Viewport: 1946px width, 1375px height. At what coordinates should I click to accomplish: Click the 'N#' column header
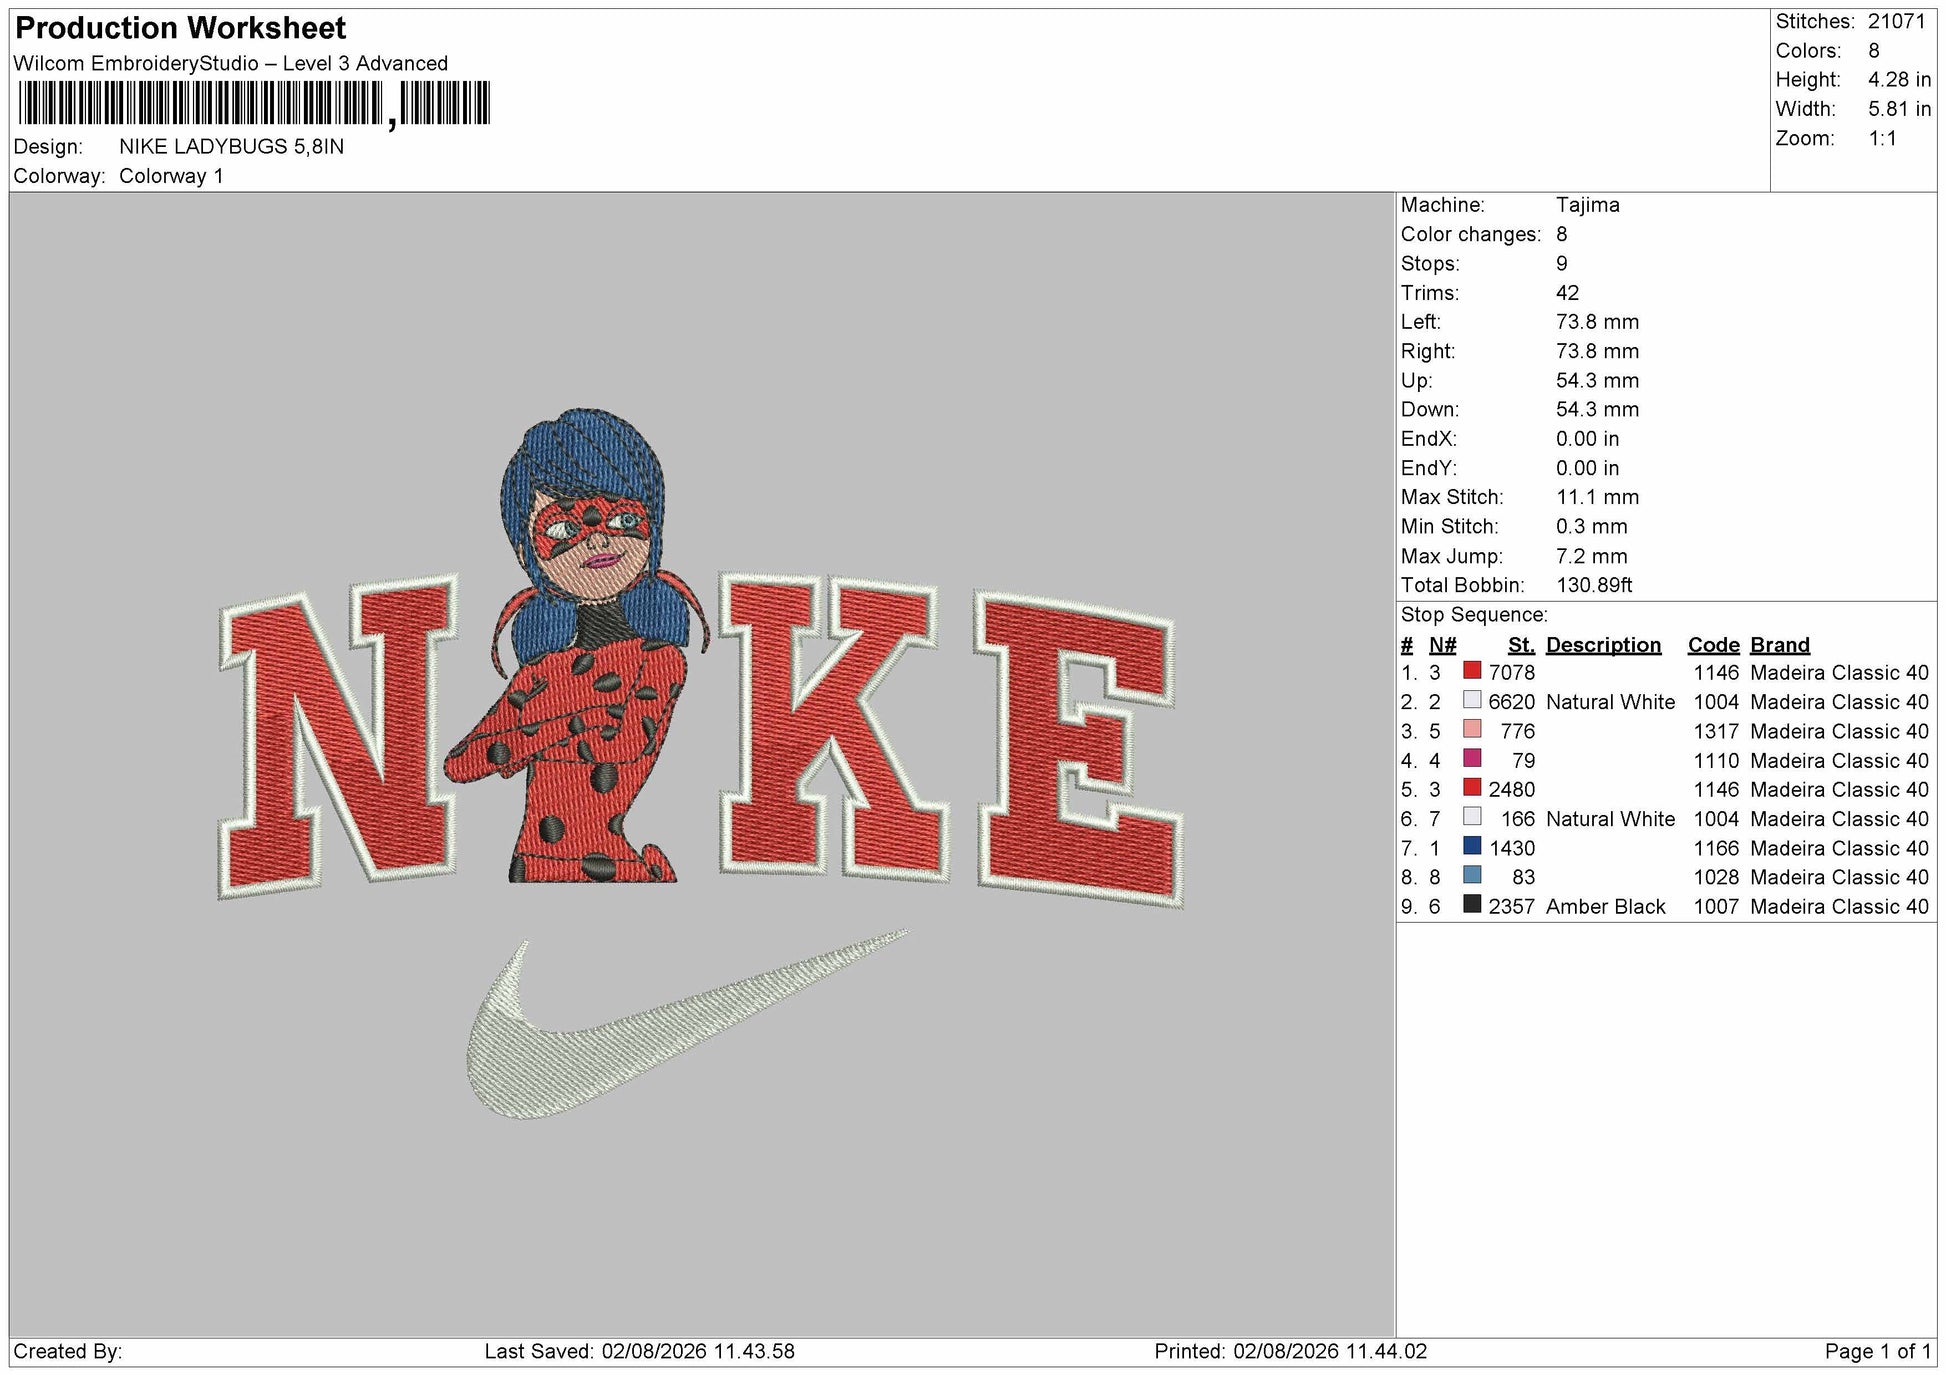pos(1442,645)
